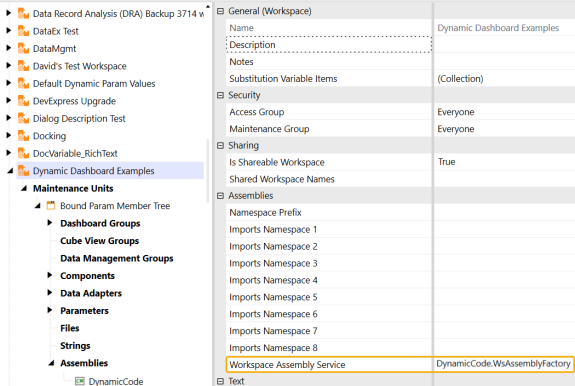Click the Bound Param Member Tree maintenance unit icon
Image resolution: width=575 pixels, height=386 pixels.
(x=51, y=206)
